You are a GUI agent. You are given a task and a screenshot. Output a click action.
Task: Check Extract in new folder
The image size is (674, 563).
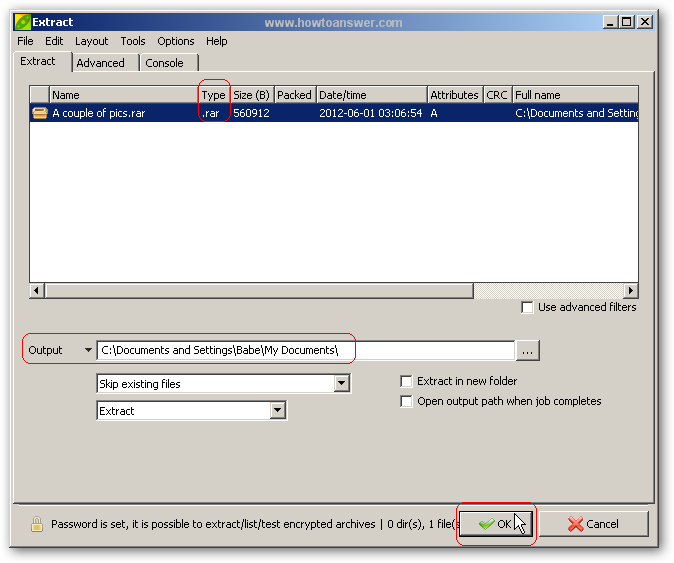click(x=406, y=381)
